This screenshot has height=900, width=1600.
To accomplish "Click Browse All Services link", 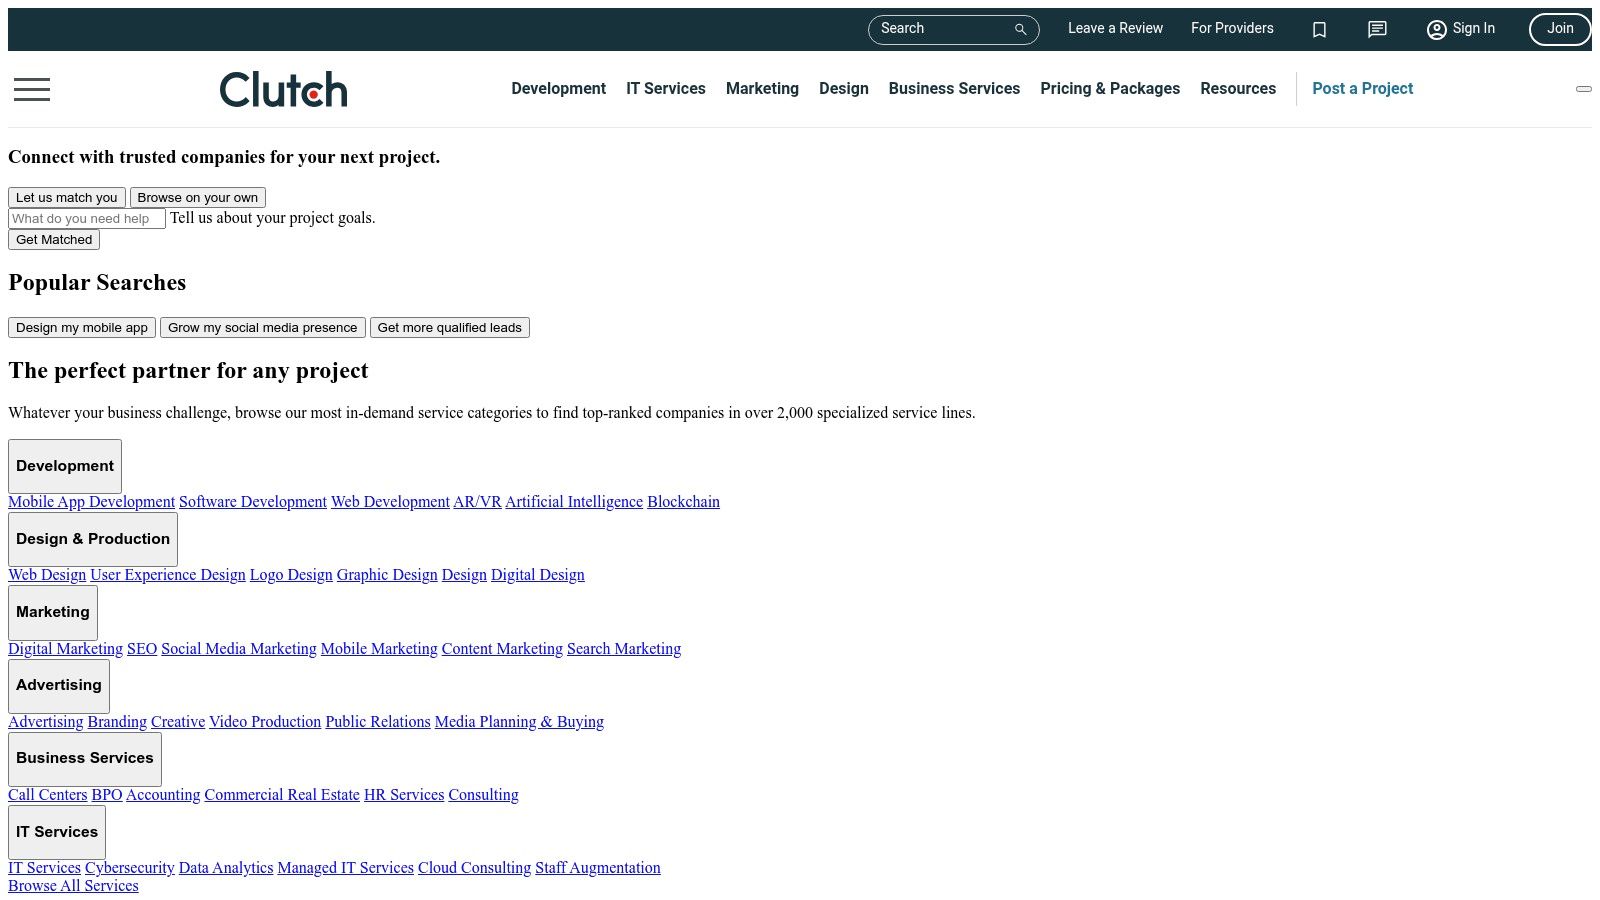I will coord(73,886).
